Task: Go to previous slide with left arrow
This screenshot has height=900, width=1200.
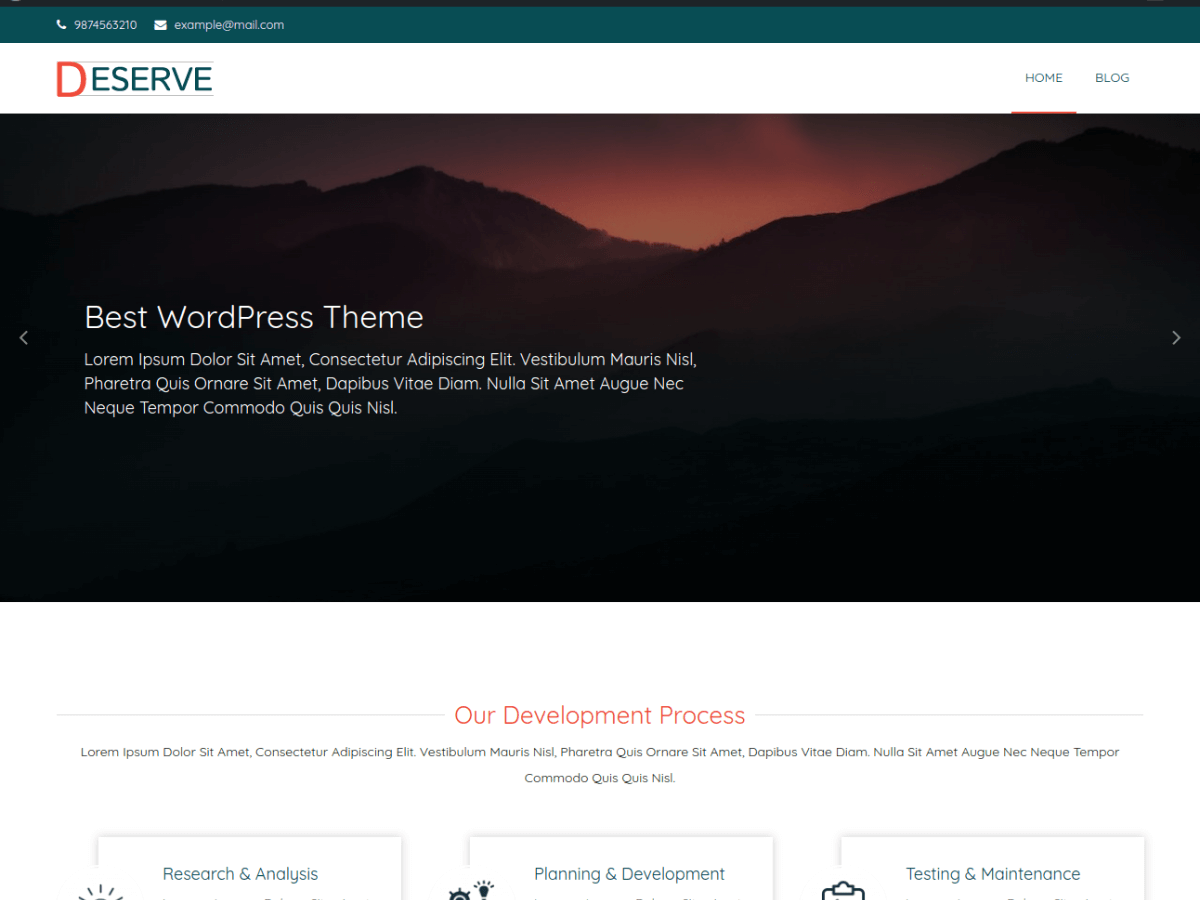Action: pos(24,338)
